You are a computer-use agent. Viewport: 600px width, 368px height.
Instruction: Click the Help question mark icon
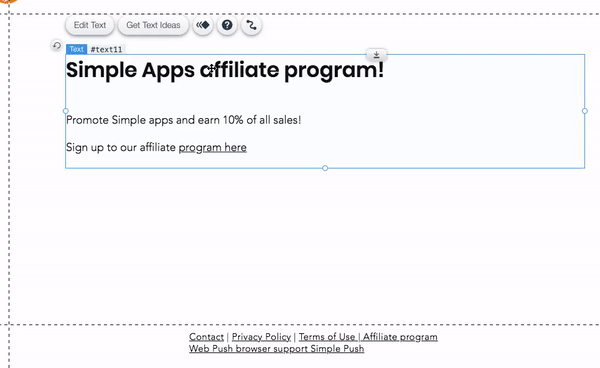click(x=227, y=25)
